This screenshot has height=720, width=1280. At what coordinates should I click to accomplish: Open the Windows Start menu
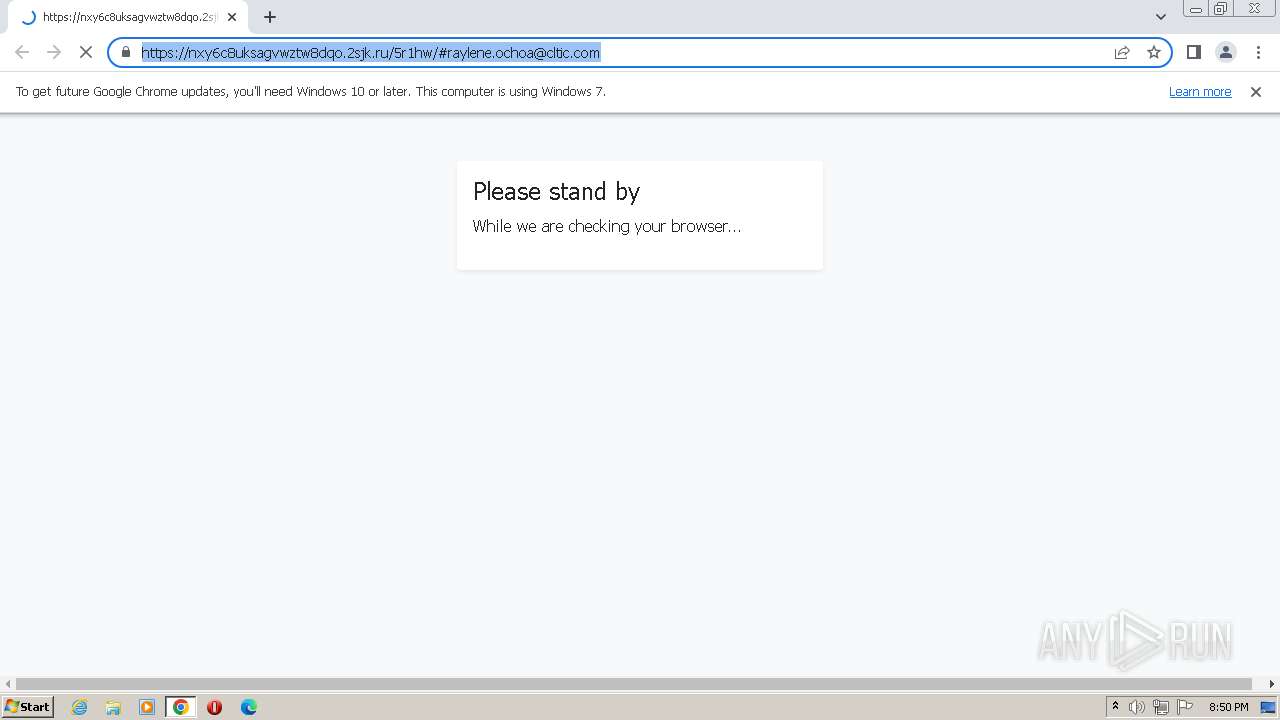click(28, 706)
